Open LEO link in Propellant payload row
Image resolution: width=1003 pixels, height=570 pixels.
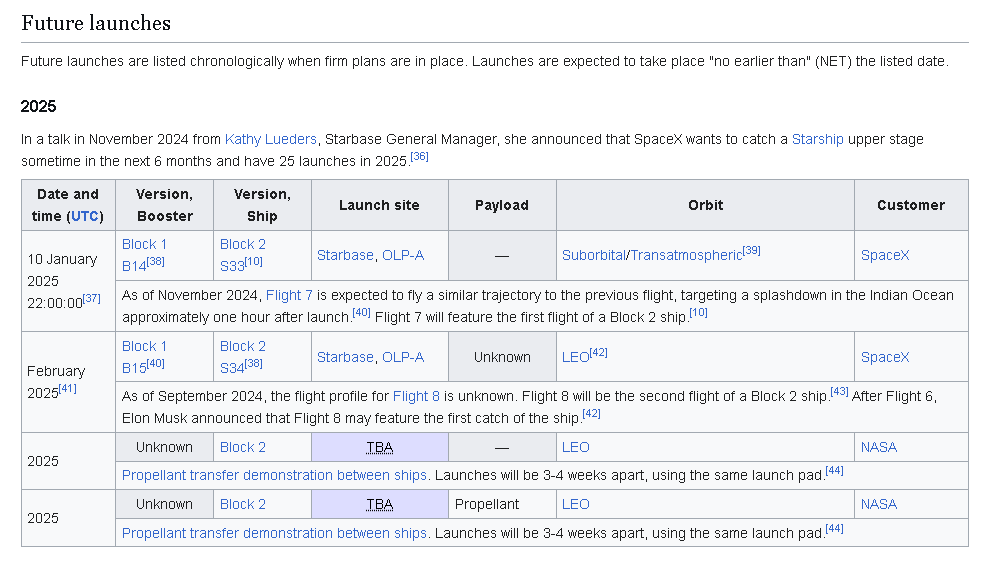(x=576, y=505)
